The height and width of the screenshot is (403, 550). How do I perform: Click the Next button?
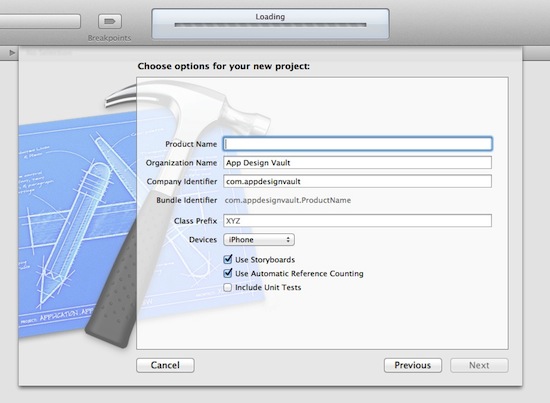pos(479,365)
